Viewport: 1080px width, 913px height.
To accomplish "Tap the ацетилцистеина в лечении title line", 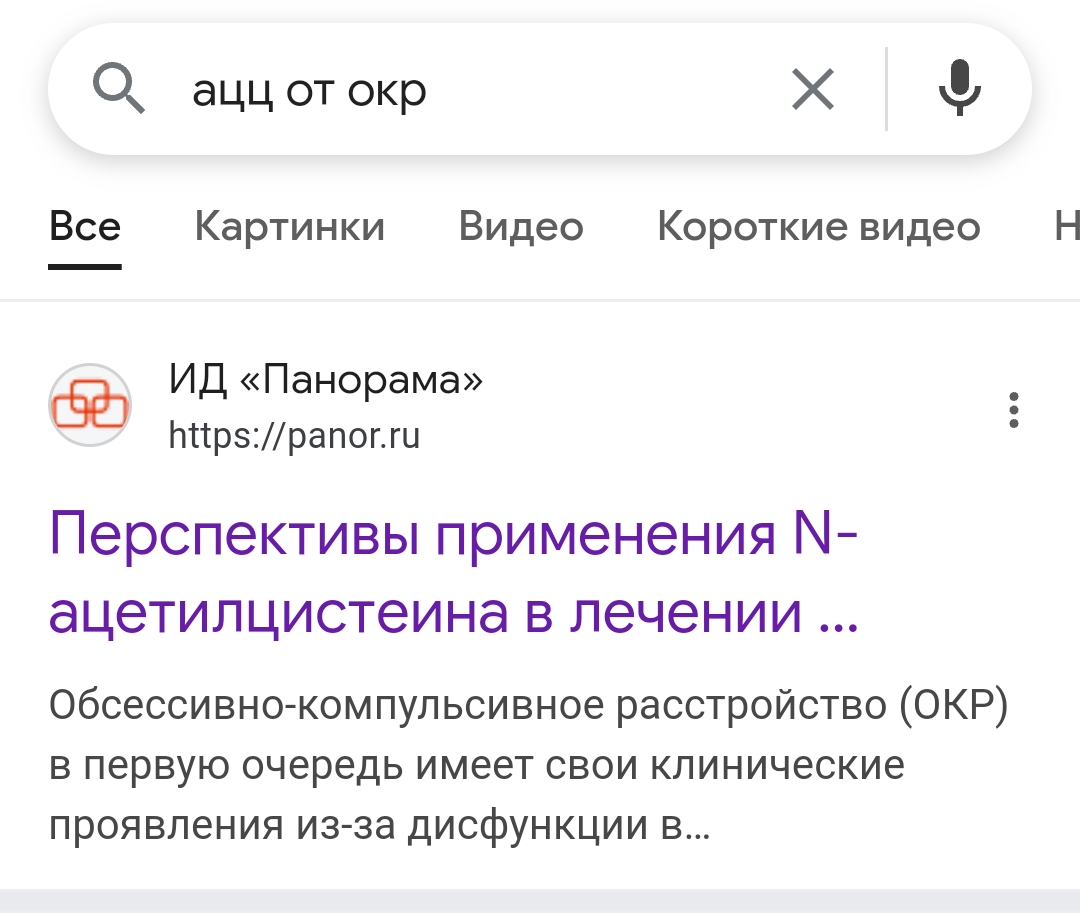I will pos(425,613).
